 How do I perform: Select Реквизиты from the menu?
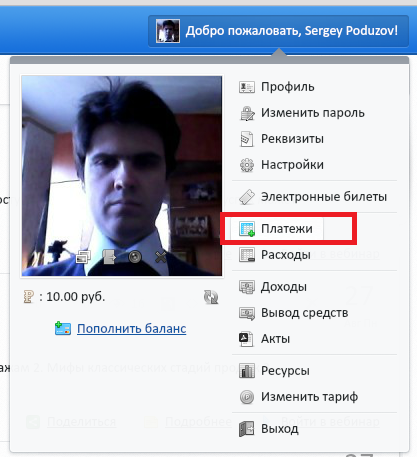pos(292,139)
